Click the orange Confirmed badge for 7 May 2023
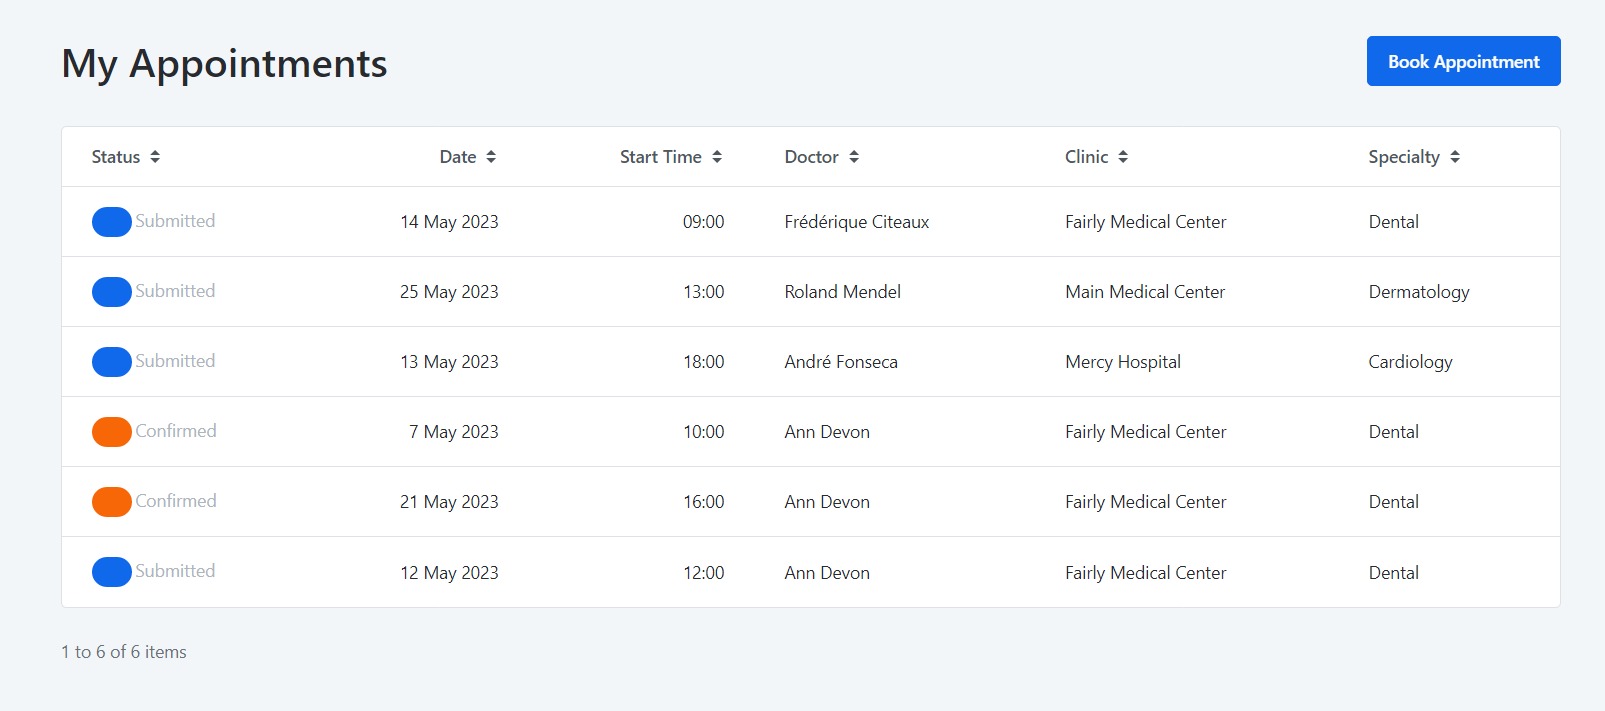Screen dimensions: 1605x711 coord(112,432)
